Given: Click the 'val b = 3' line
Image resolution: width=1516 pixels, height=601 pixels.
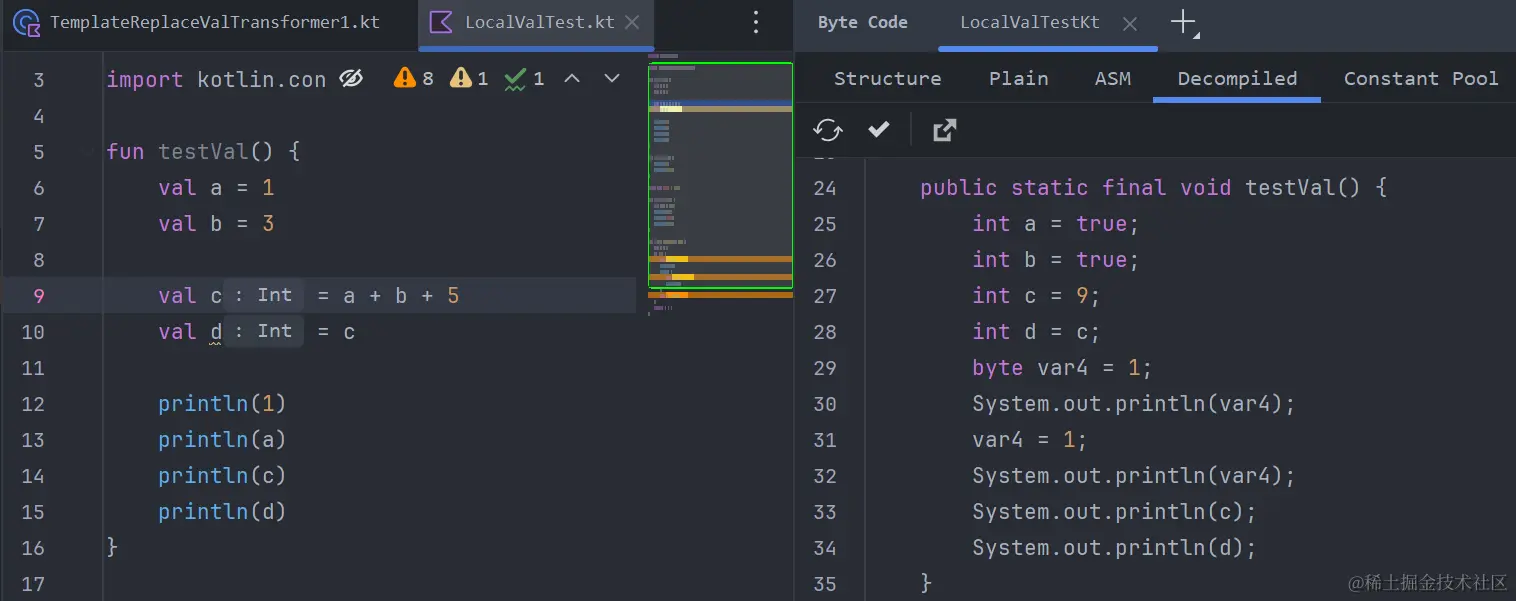Looking at the screenshot, I should (216, 223).
